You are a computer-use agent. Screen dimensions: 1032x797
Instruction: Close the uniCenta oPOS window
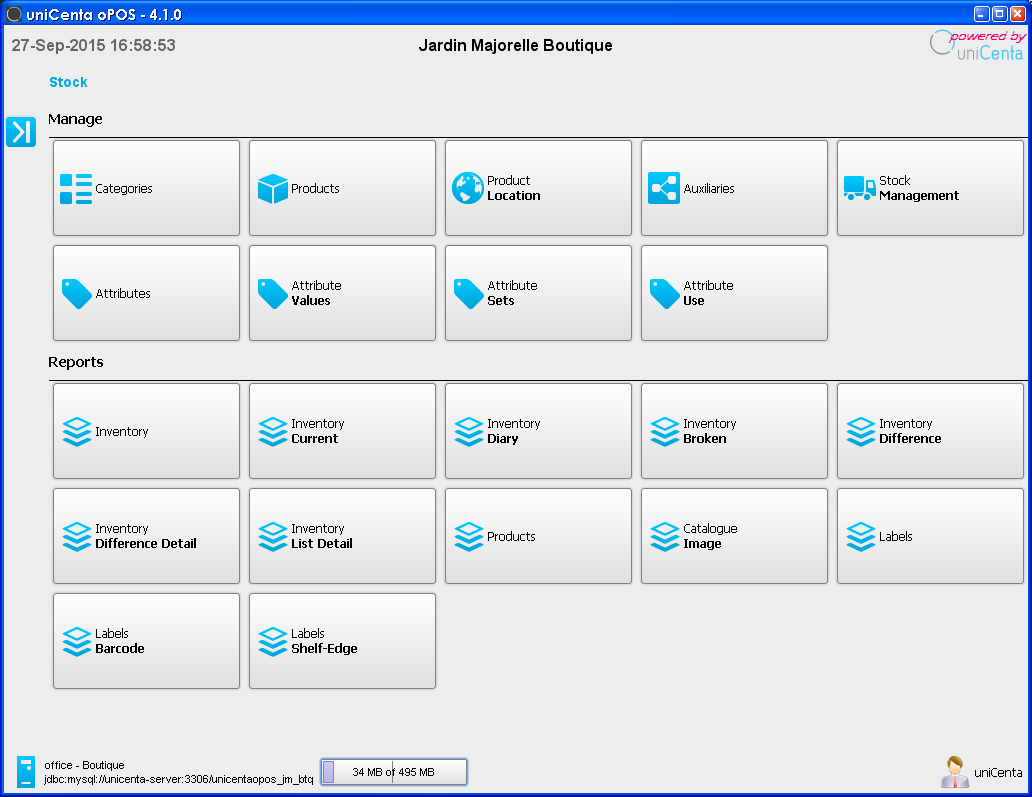pos(1018,14)
